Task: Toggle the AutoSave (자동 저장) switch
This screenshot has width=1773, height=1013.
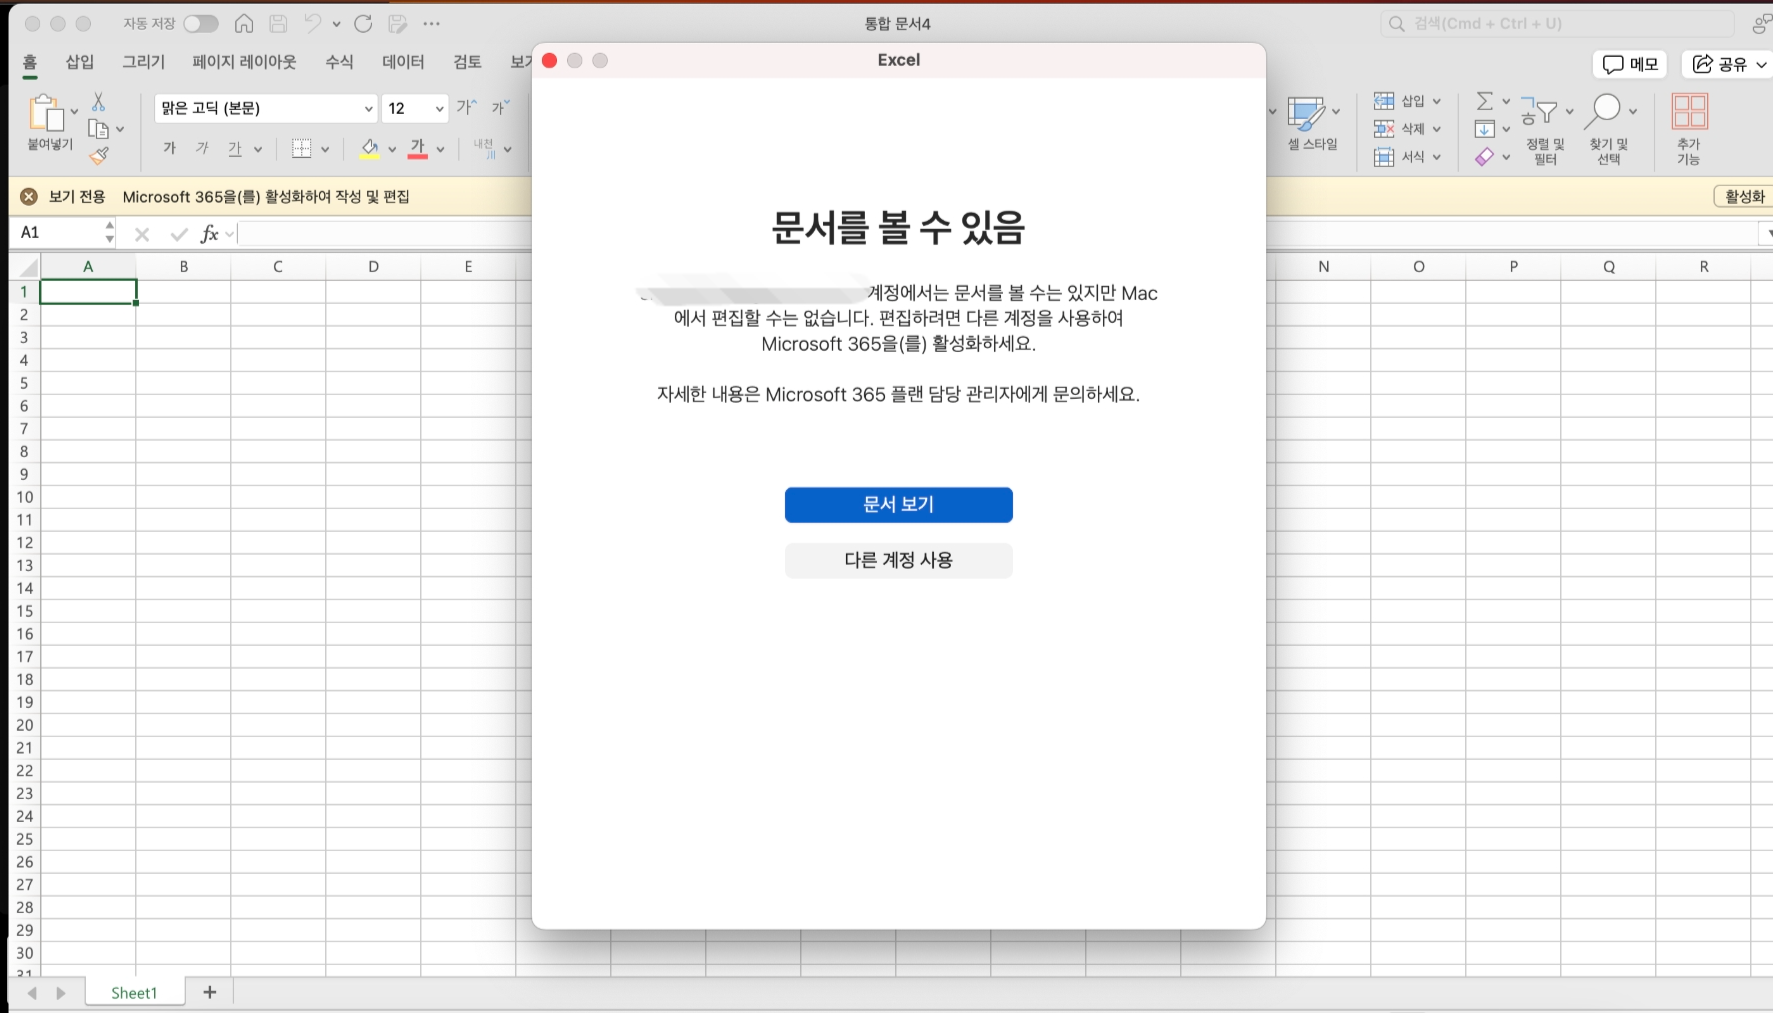Action: 200,24
